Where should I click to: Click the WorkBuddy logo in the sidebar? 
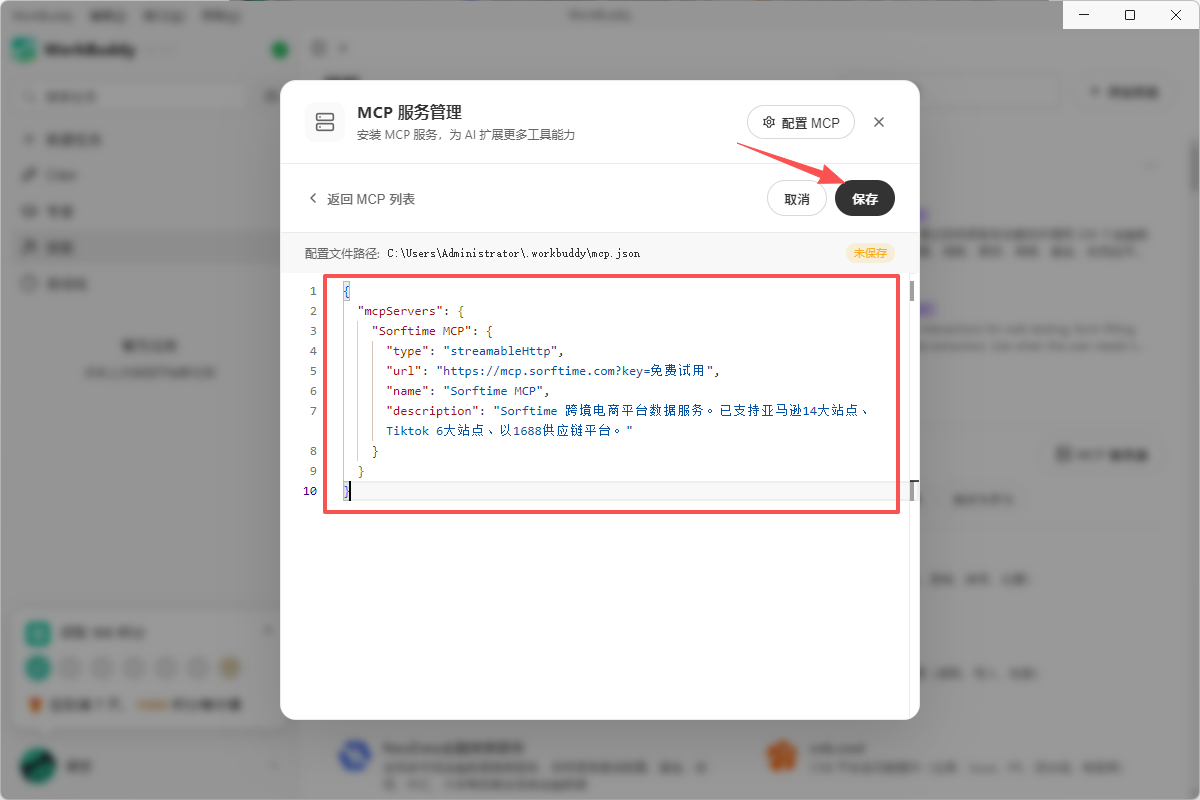pyautogui.click(x=25, y=49)
